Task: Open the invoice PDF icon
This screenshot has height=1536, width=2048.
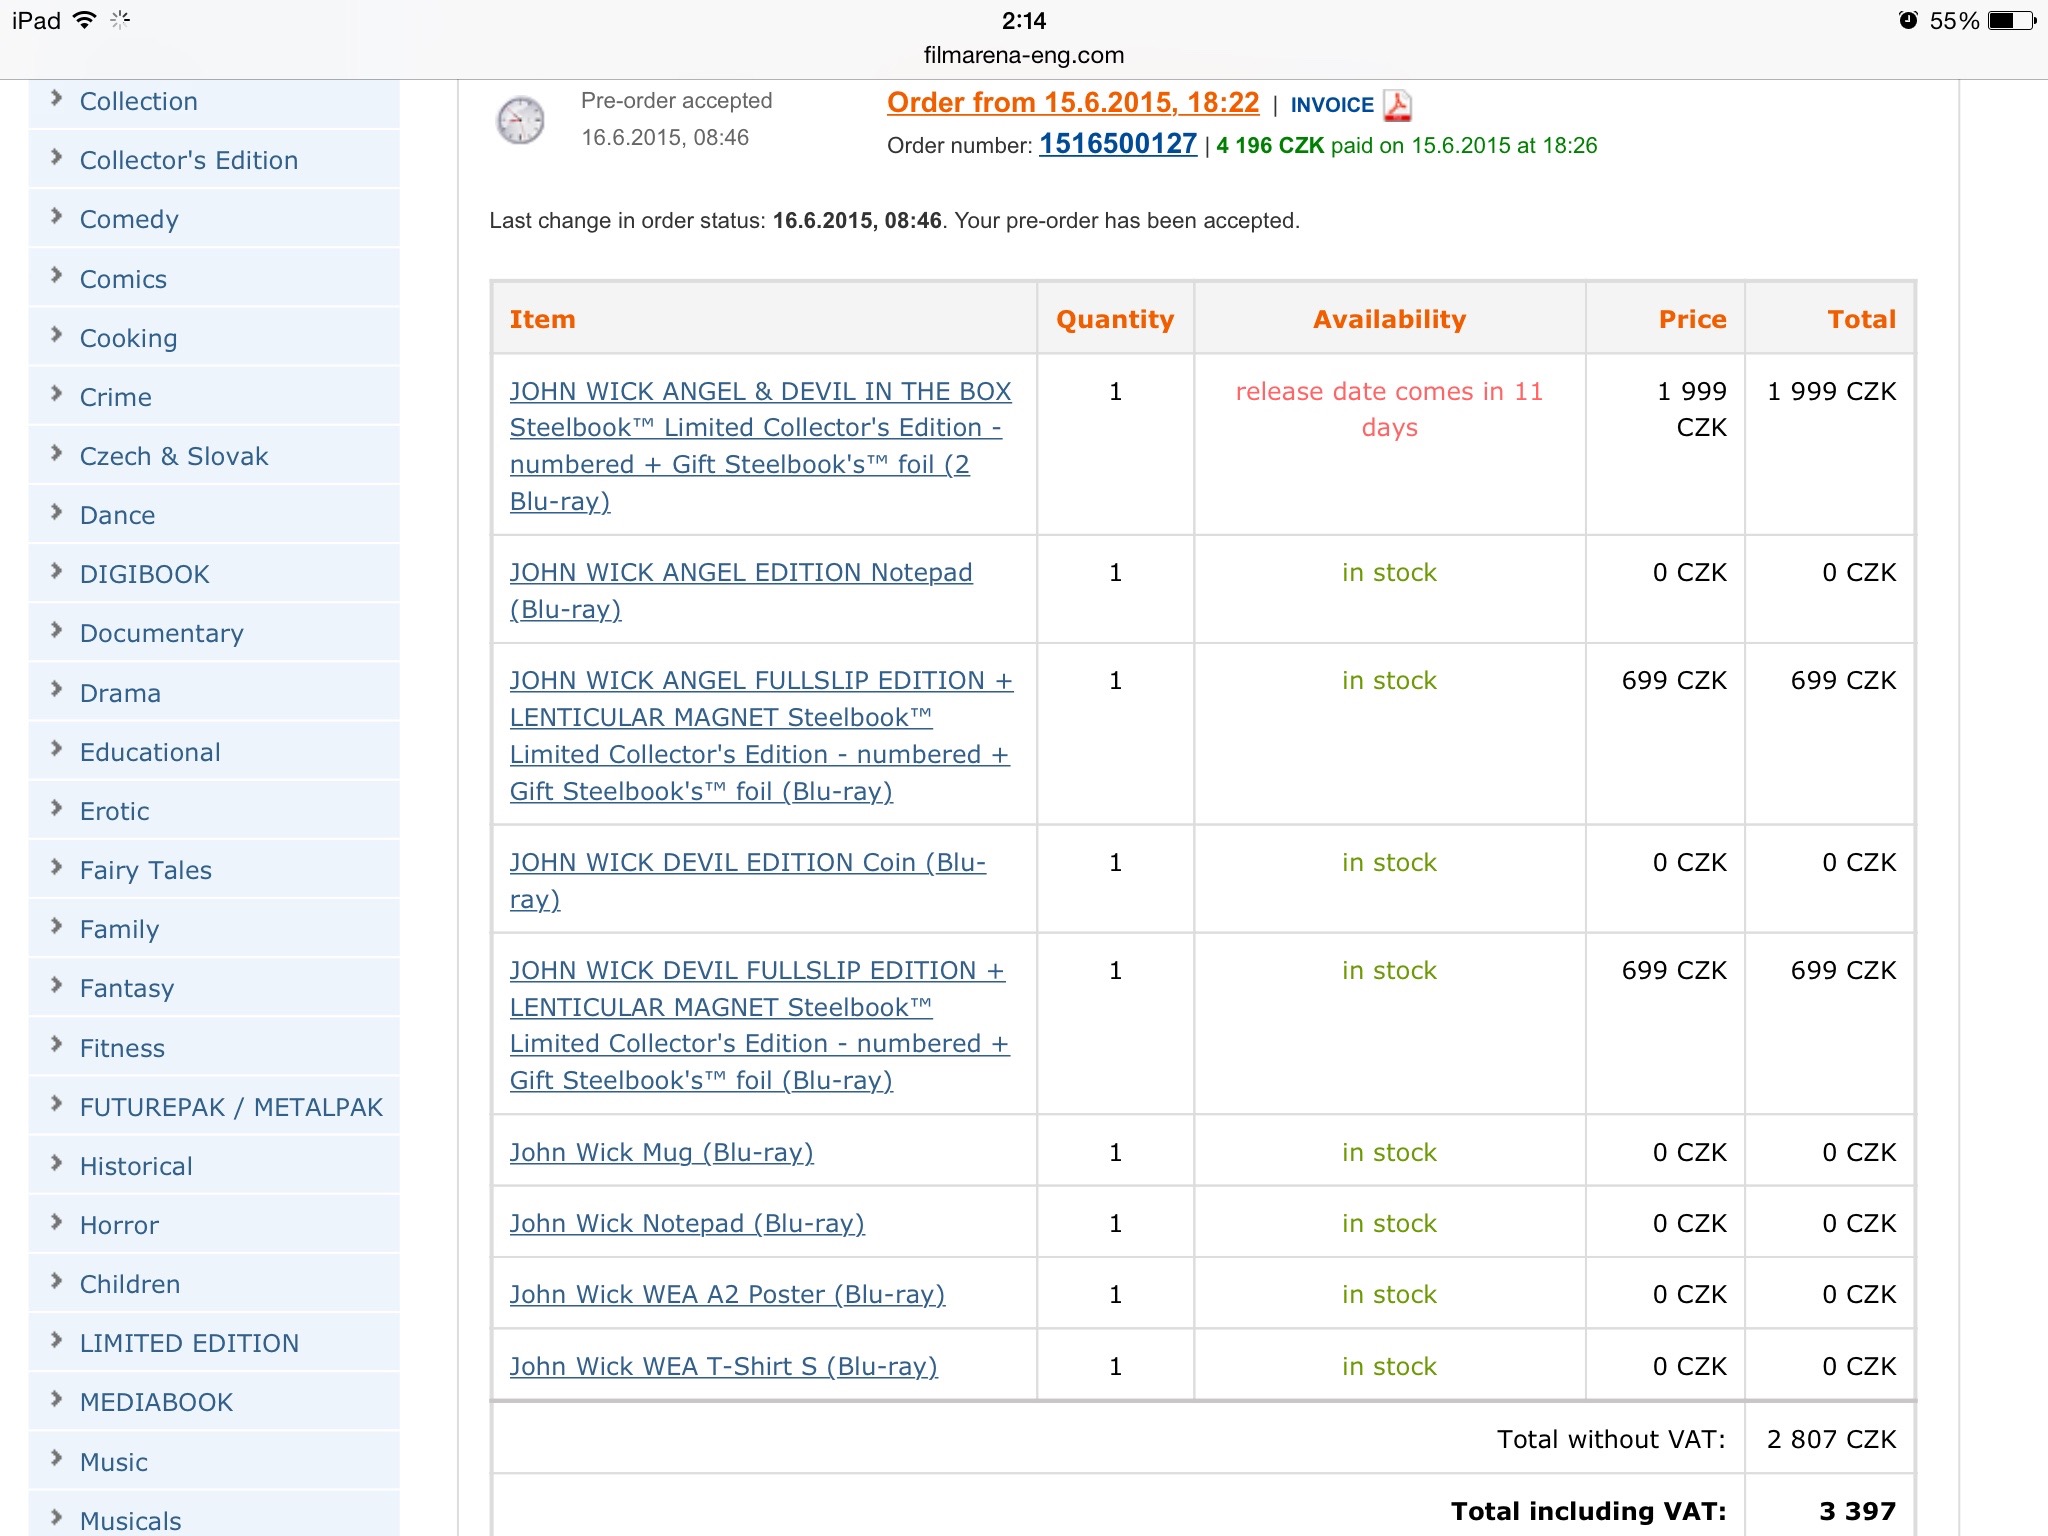Action: 1397,105
